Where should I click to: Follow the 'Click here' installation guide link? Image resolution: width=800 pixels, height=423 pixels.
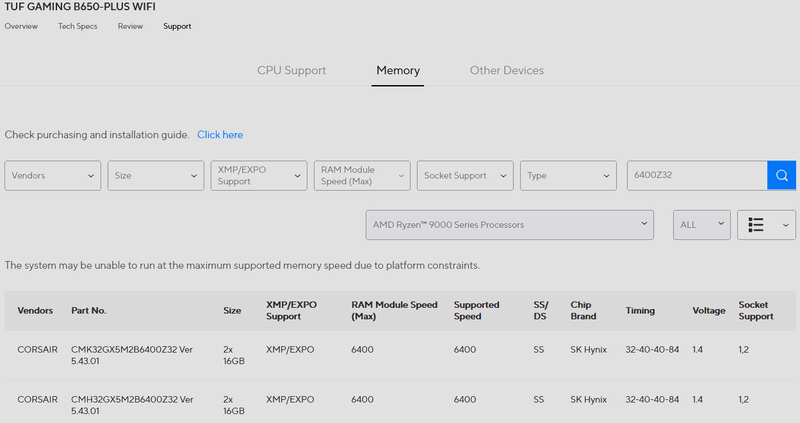[x=220, y=134]
